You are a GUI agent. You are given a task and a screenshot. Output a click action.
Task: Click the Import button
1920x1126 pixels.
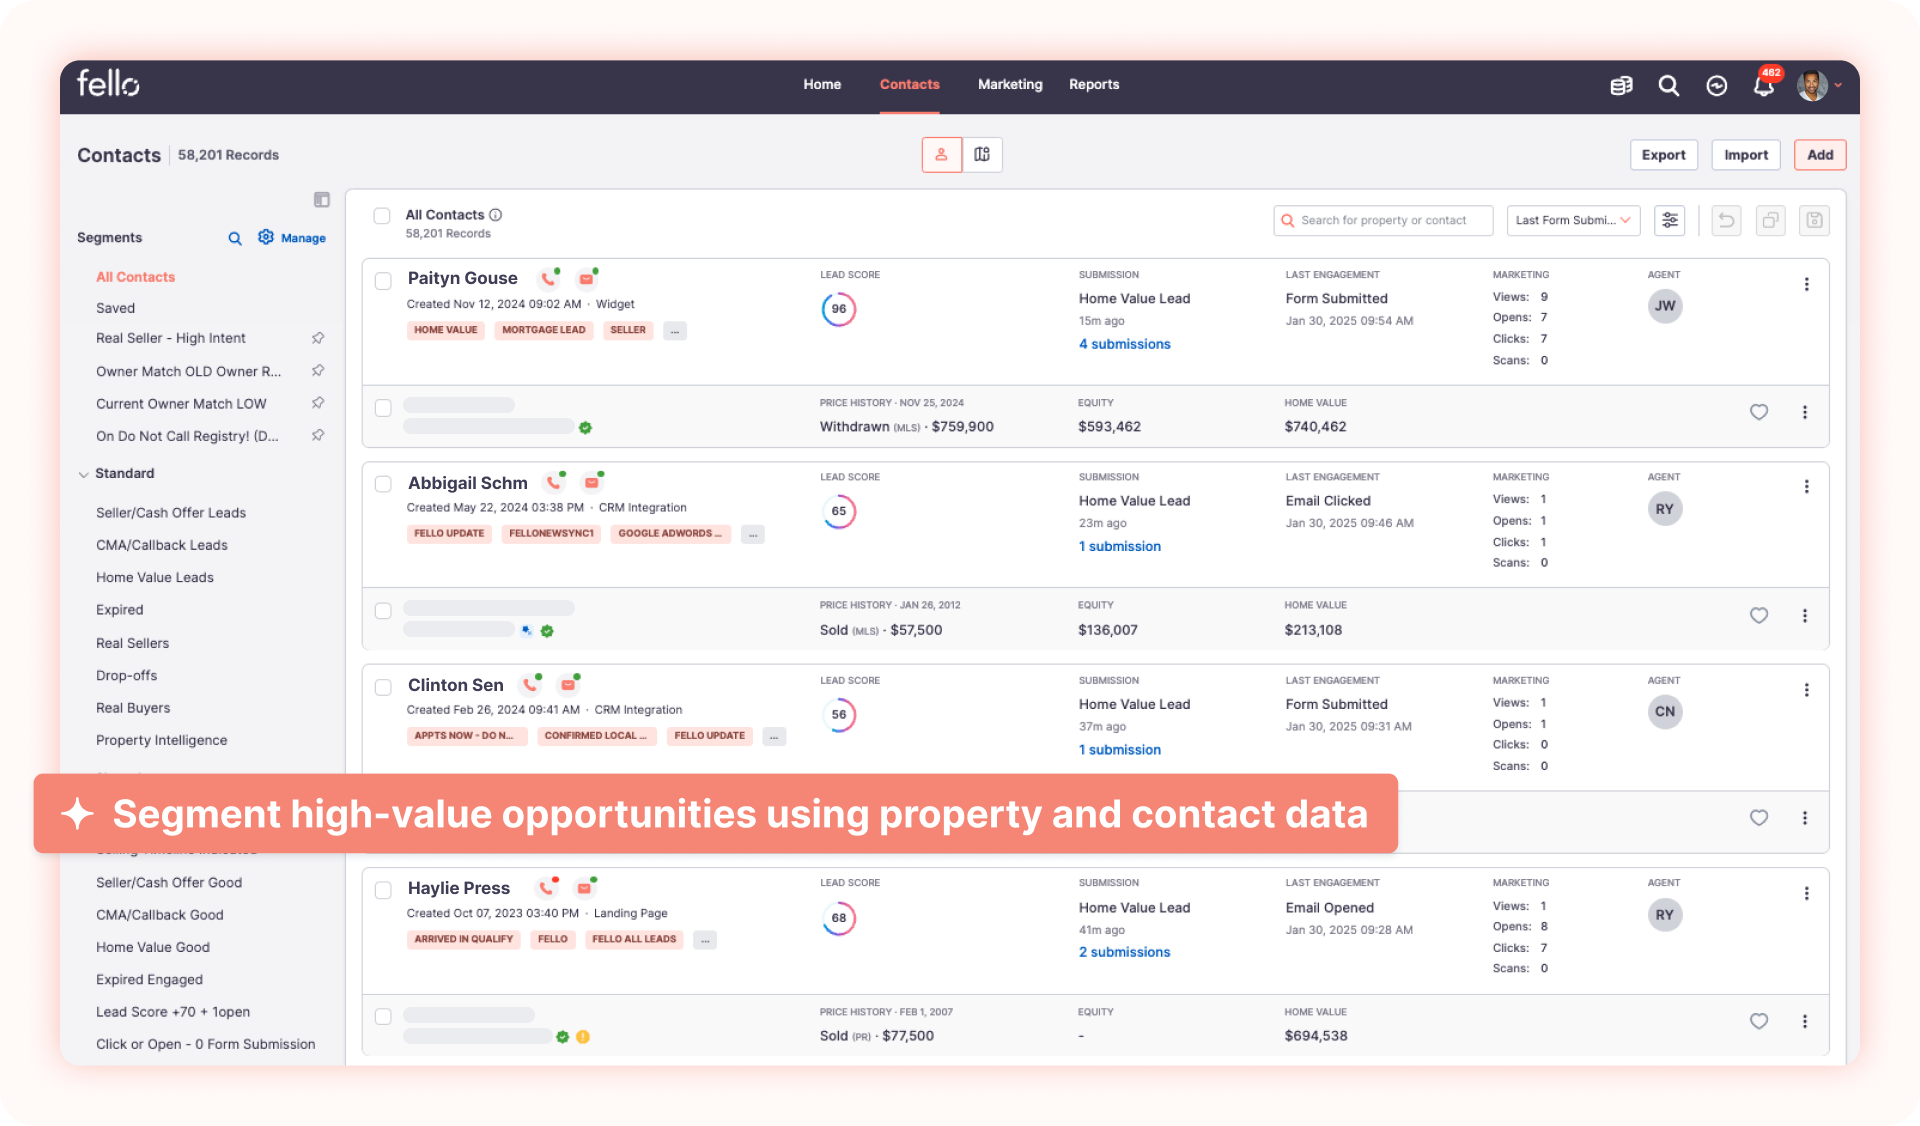click(x=1746, y=155)
